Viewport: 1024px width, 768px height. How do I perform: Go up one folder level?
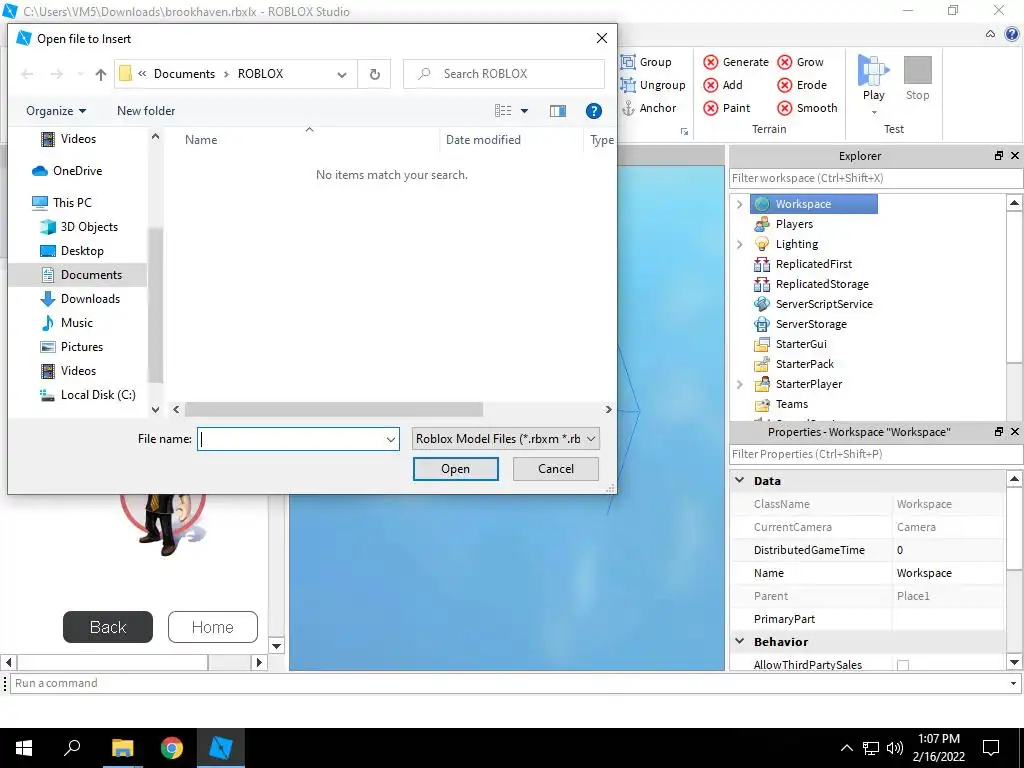(101, 74)
